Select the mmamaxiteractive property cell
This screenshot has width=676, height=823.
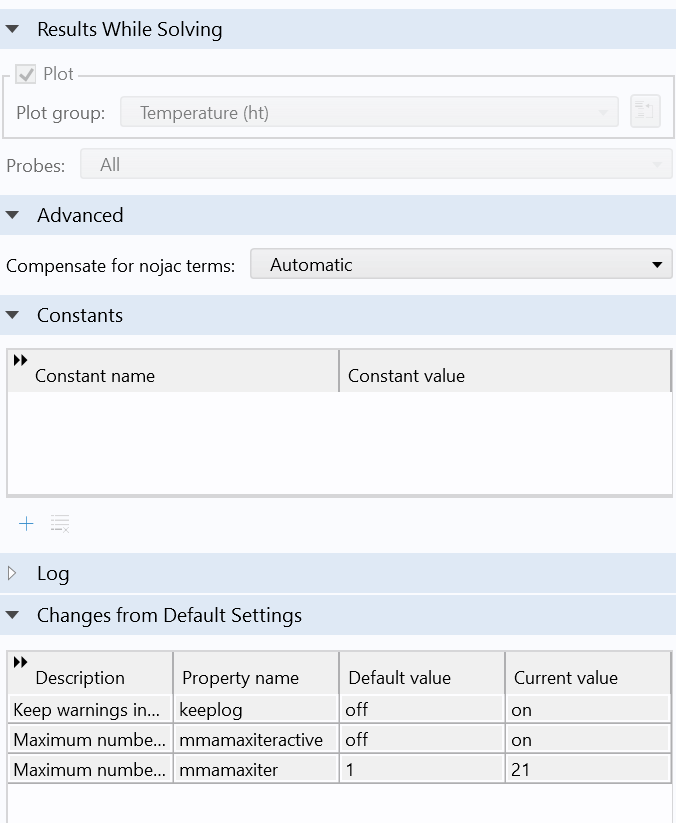coord(255,740)
